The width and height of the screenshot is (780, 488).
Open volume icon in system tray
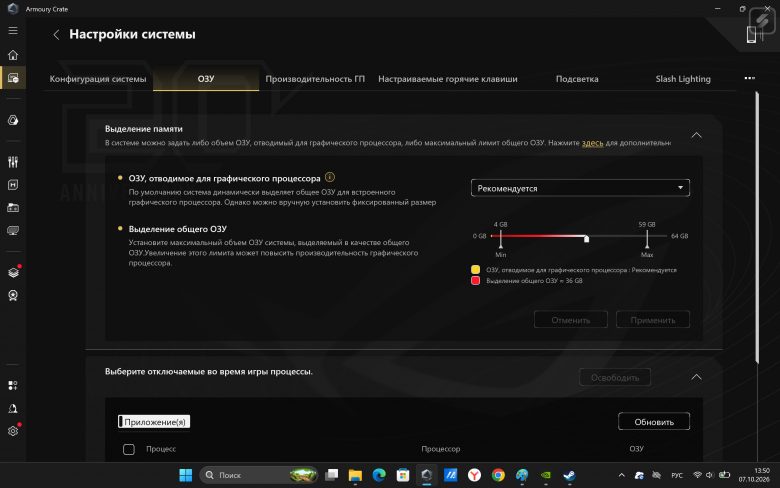(x=709, y=475)
